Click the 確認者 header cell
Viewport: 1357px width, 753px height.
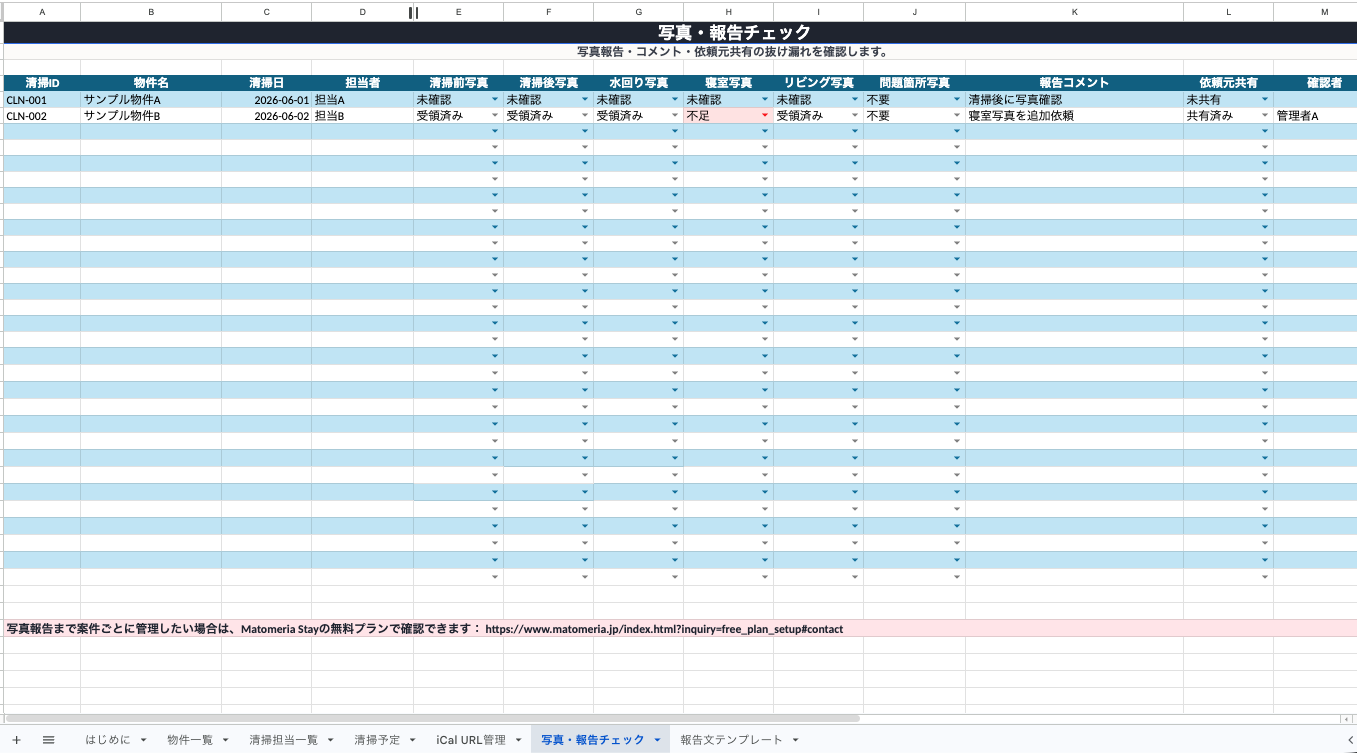pyautogui.click(x=1315, y=83)
